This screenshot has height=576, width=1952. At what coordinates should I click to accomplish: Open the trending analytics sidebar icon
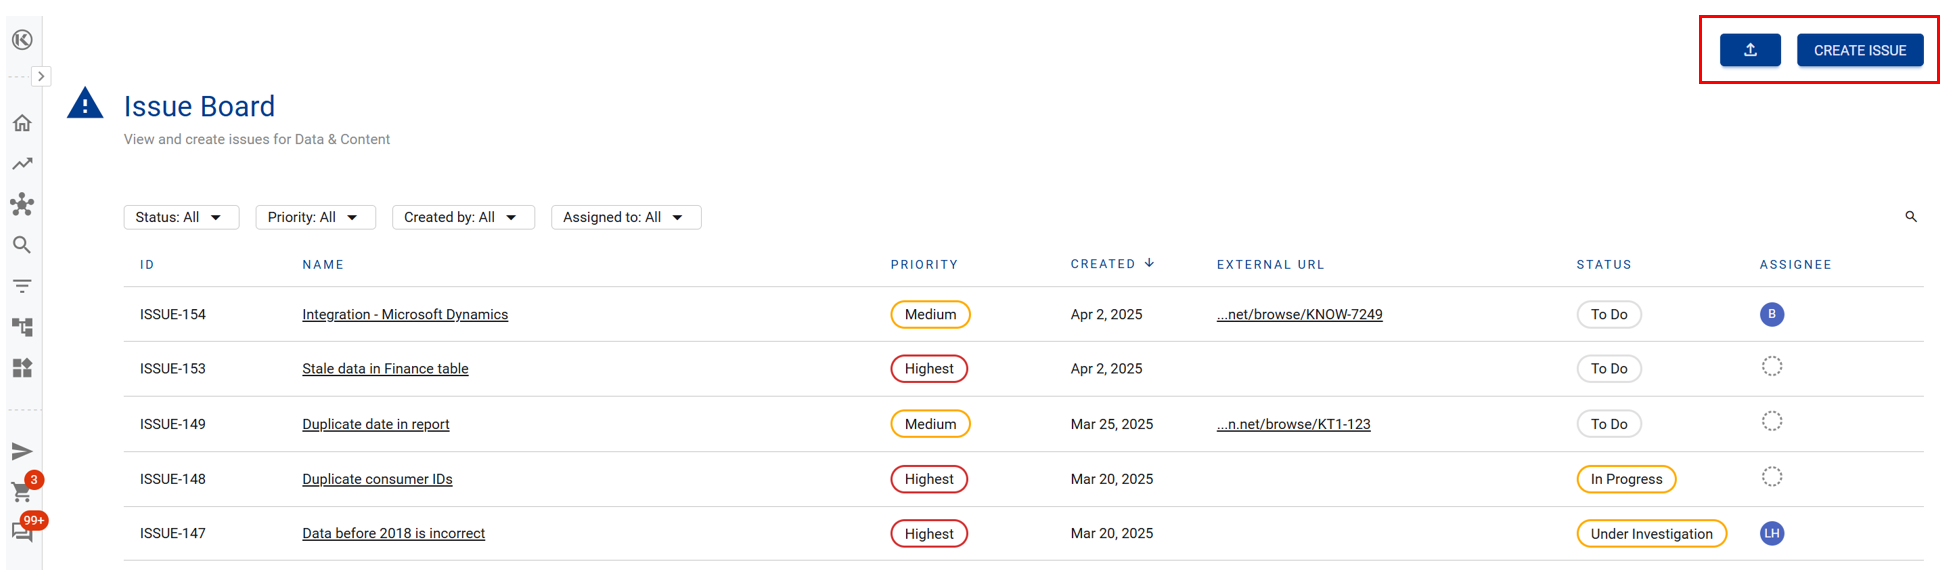[x=22, y=164]
